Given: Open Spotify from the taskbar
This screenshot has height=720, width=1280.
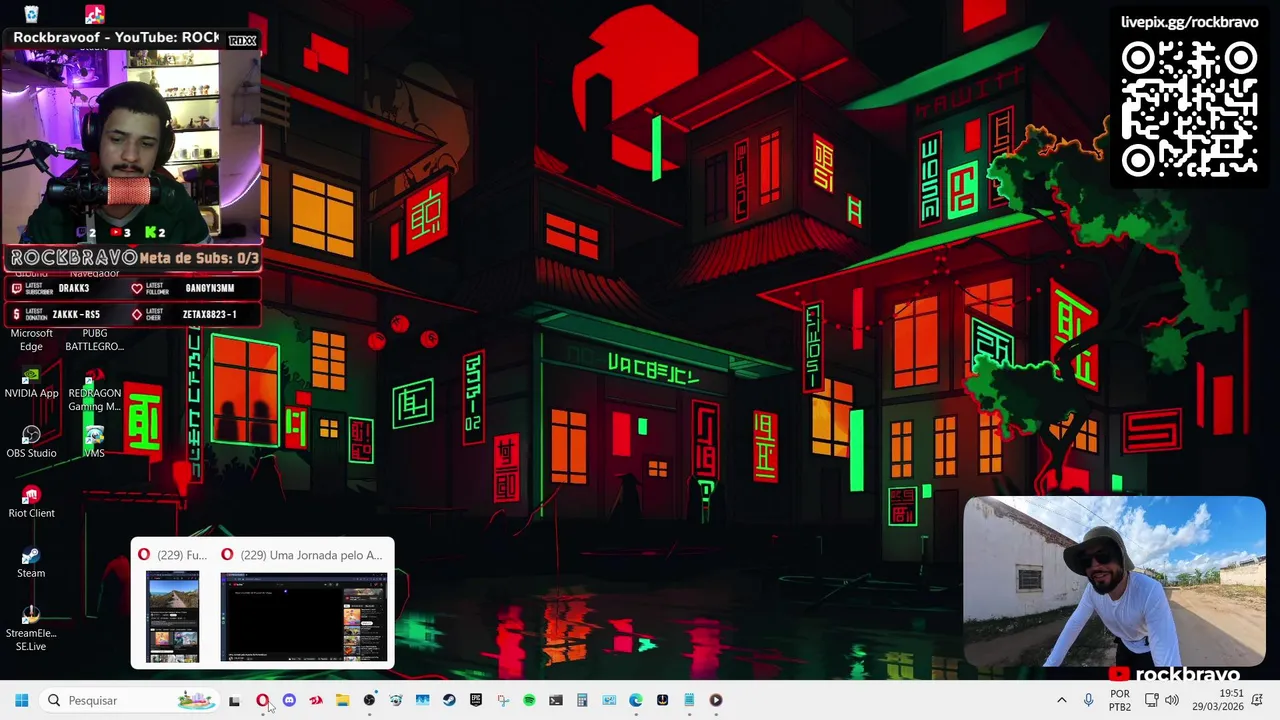Looking at the screenshot, I should 529,700.
